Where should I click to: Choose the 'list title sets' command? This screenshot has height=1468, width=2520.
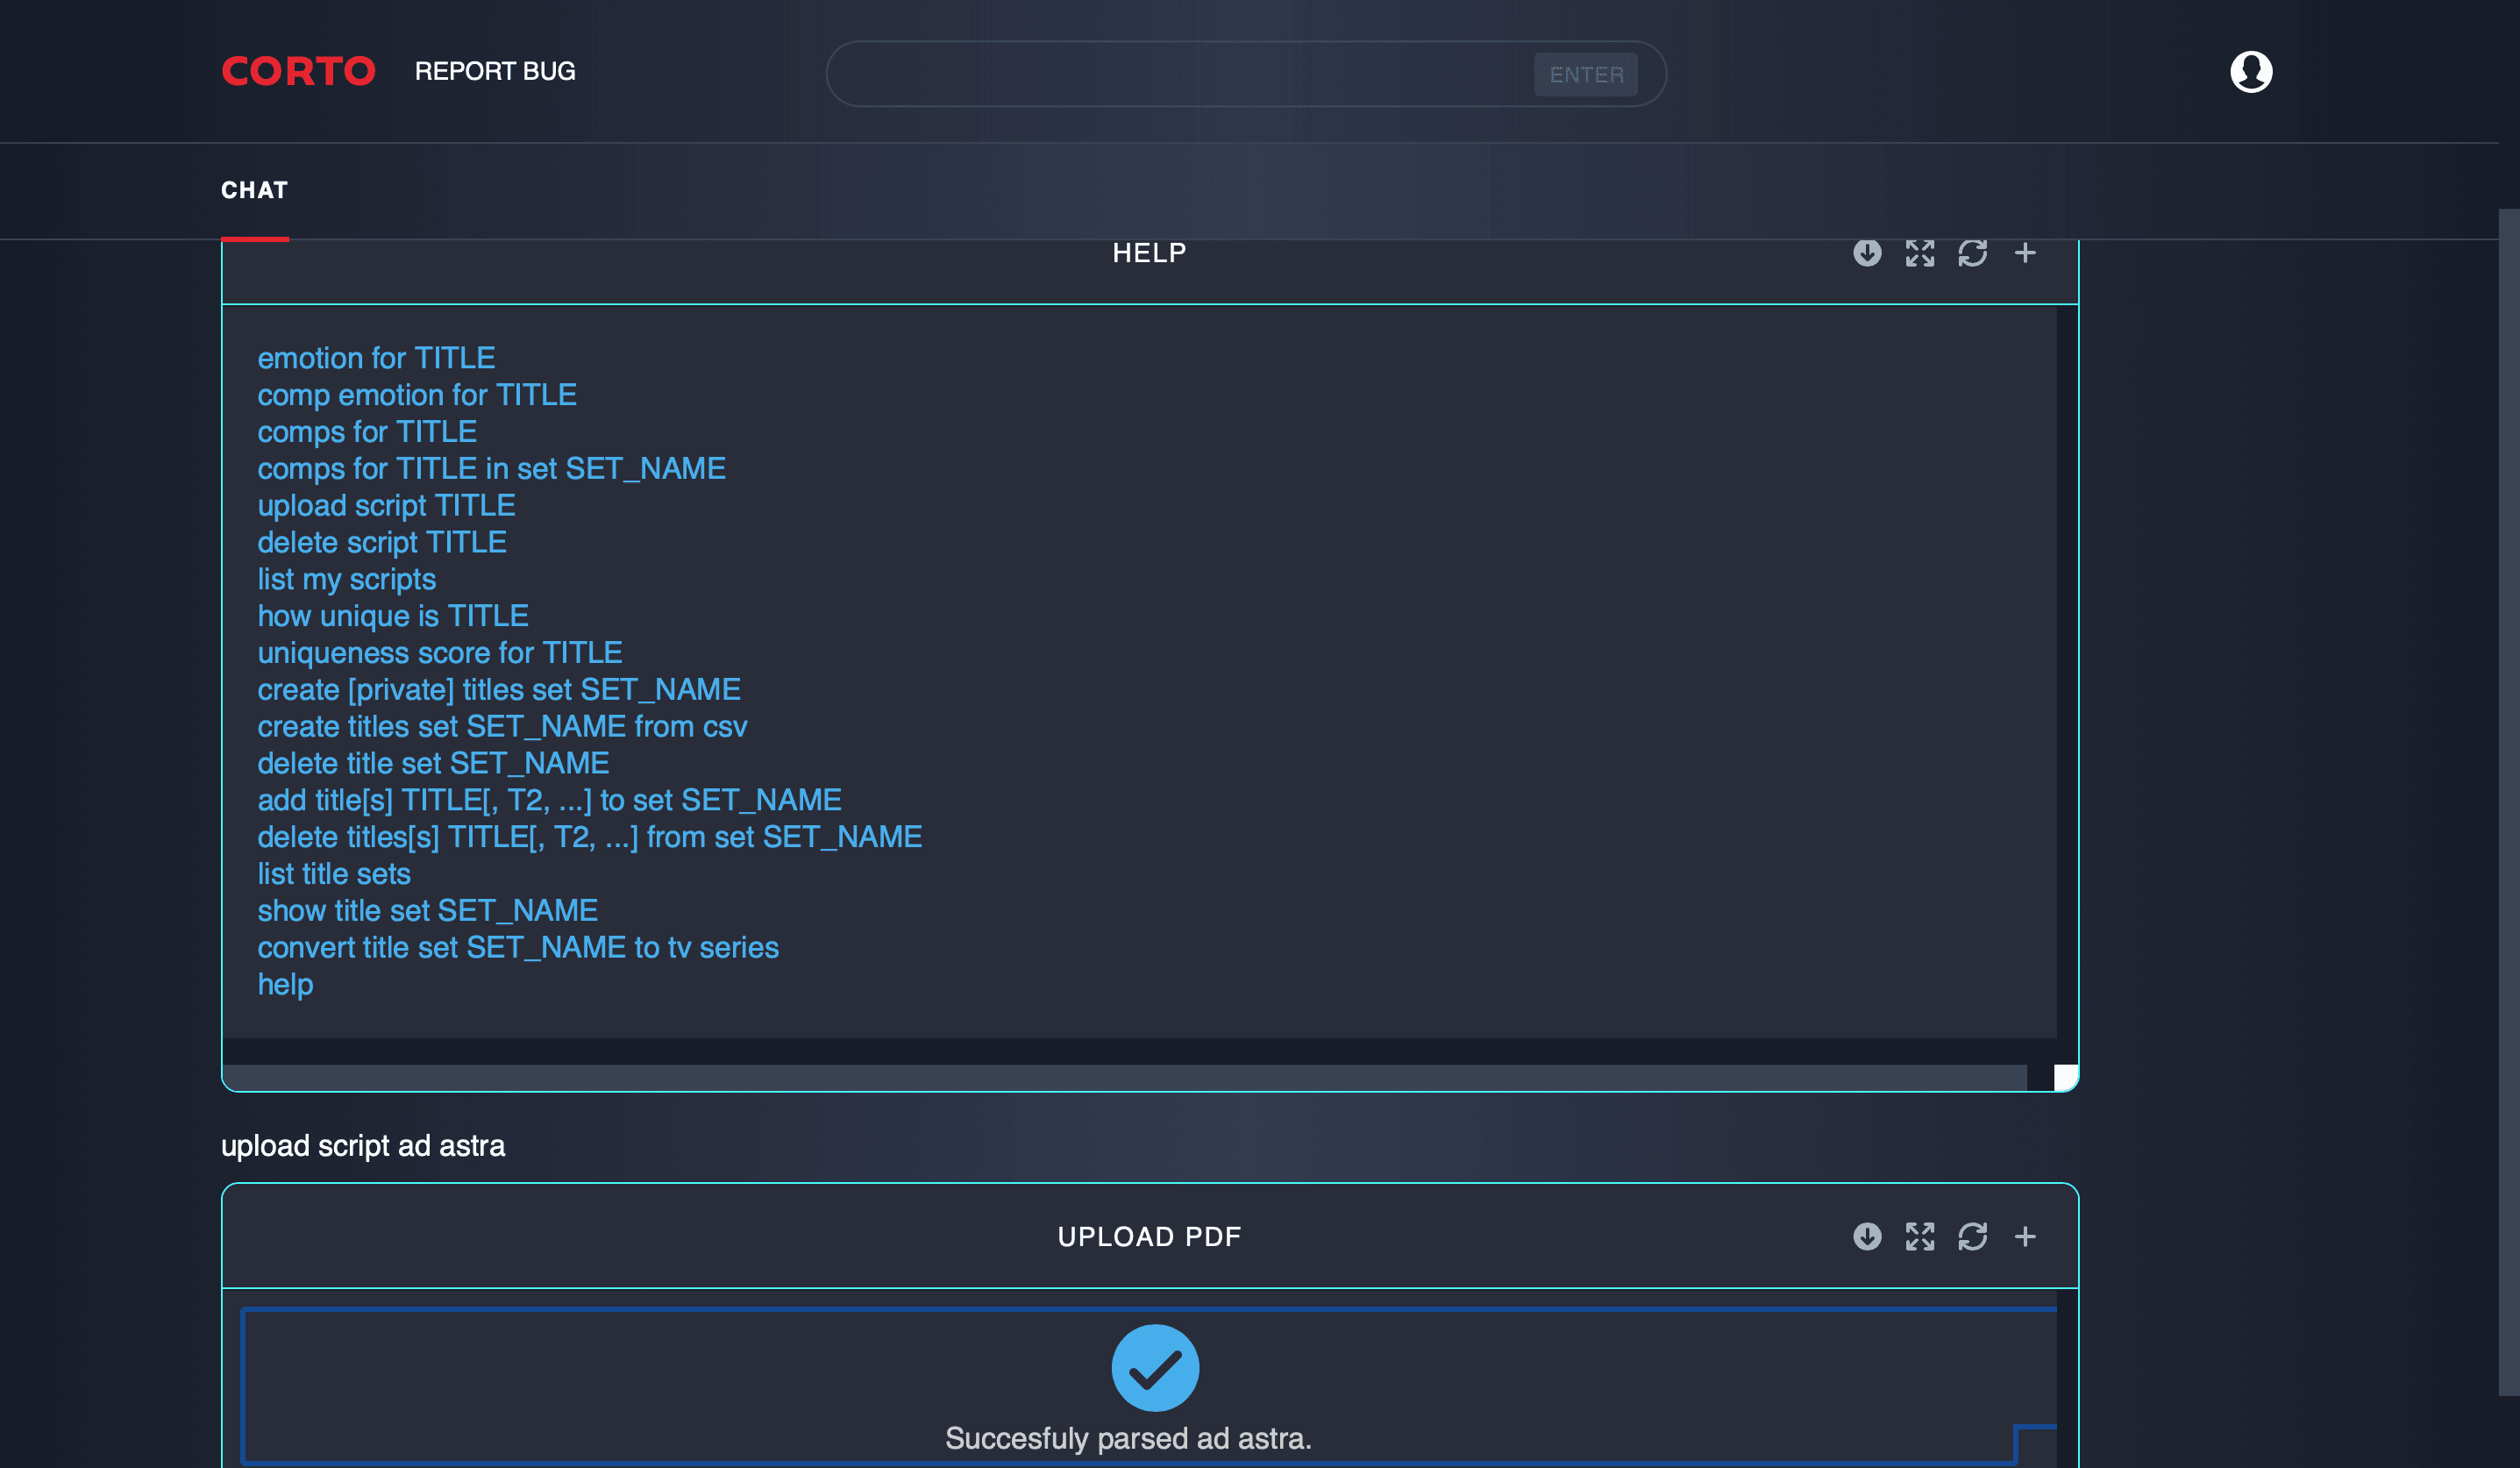point(334,874)
